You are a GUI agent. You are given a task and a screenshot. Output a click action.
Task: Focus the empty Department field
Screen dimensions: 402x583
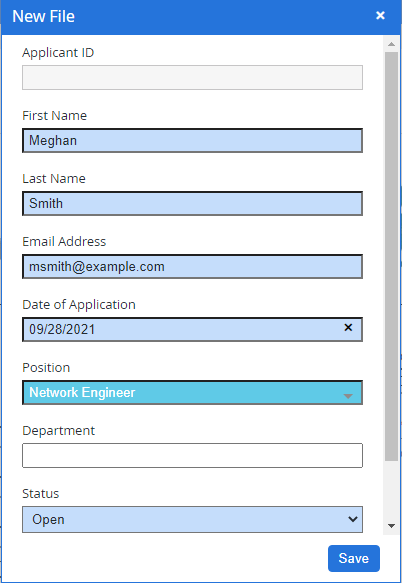(x=192, y=455)
